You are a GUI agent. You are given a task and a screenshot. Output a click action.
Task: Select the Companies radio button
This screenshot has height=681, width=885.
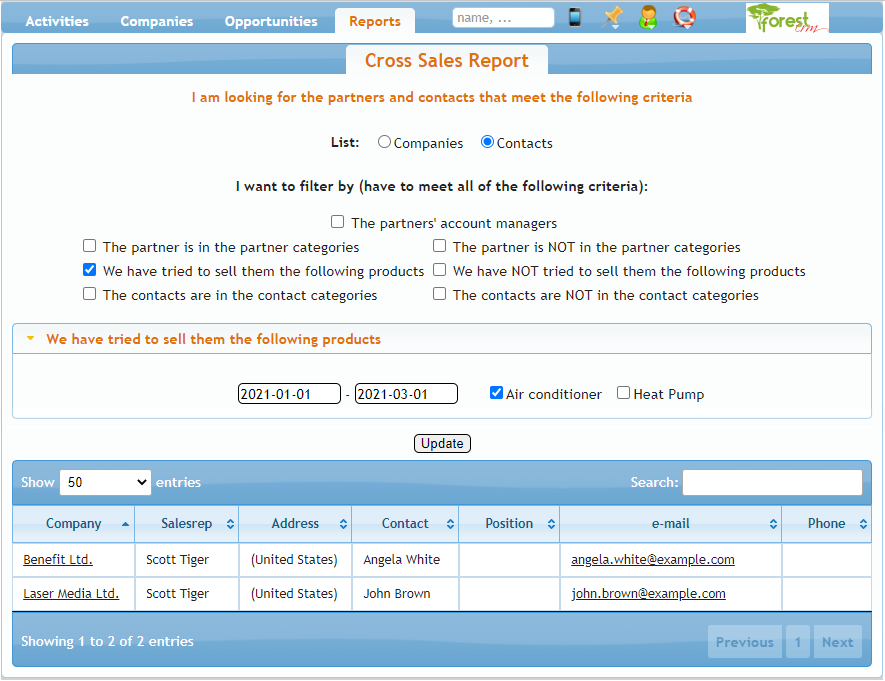384,142
